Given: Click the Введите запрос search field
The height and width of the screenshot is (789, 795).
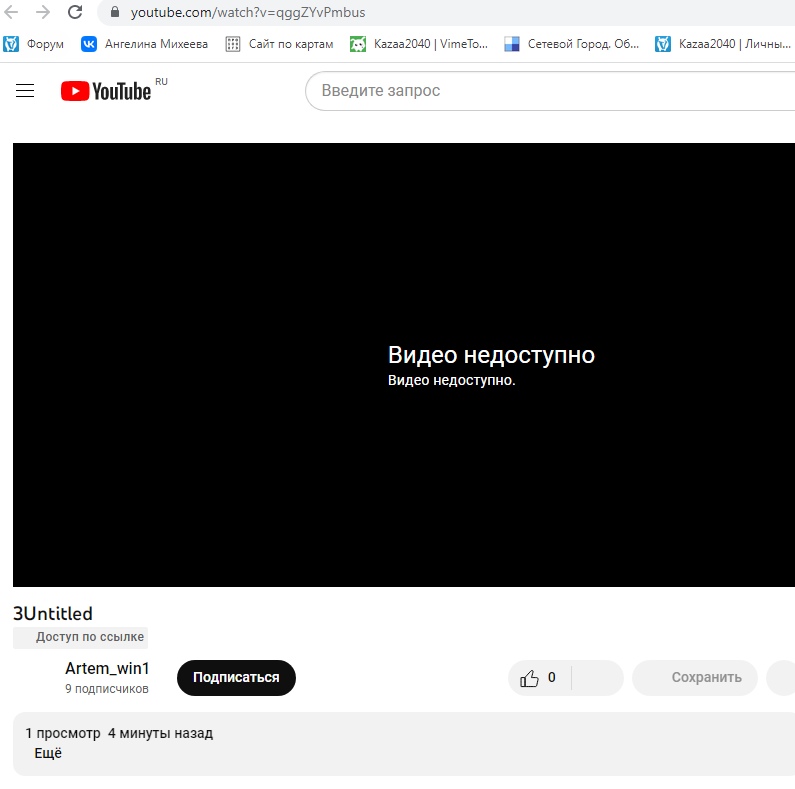Looking at the screenshot, I should coord(550,91).
